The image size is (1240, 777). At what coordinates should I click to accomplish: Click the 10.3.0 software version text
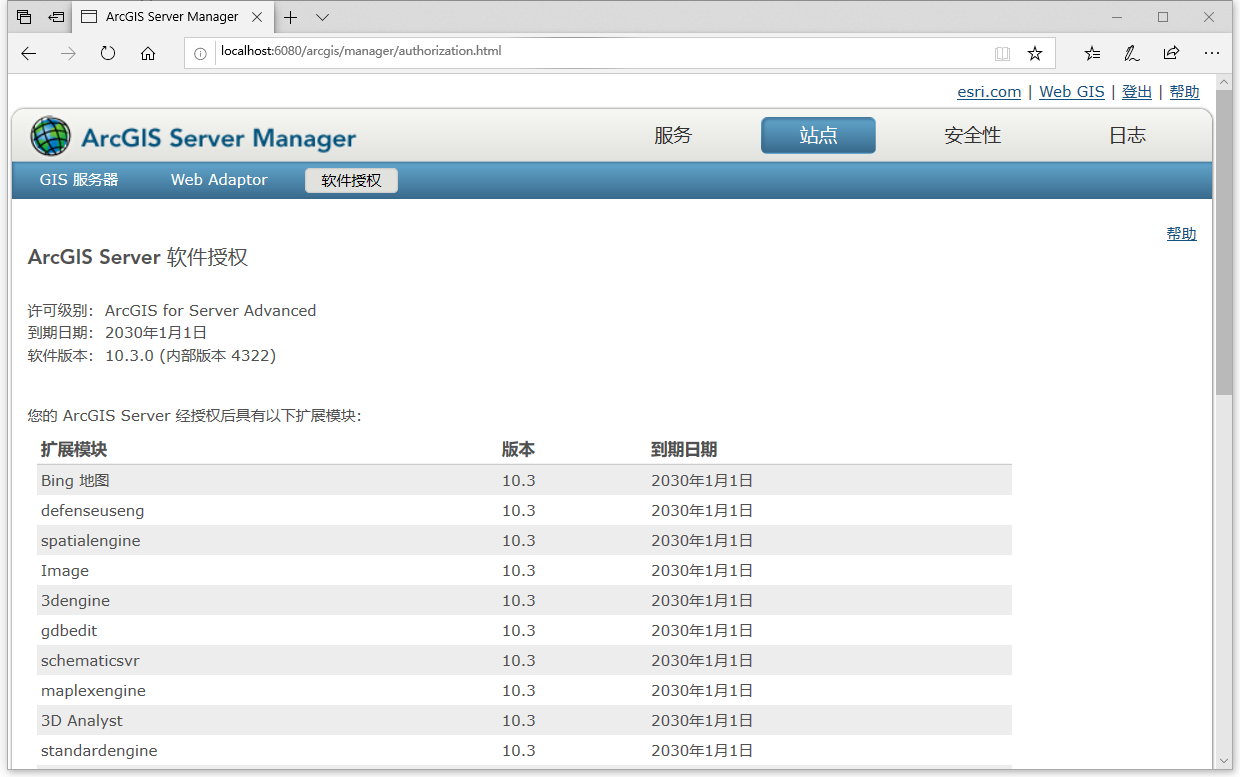tap(190, 355)
